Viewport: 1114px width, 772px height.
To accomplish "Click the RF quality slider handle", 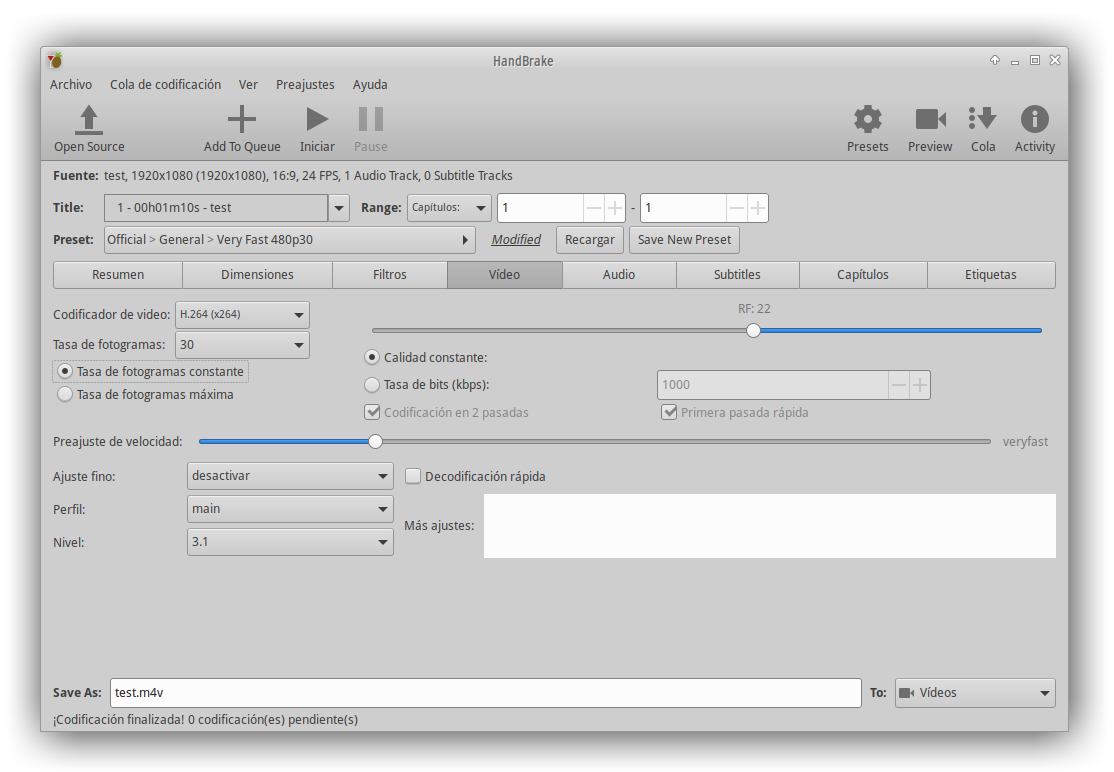I will [753, 331].
